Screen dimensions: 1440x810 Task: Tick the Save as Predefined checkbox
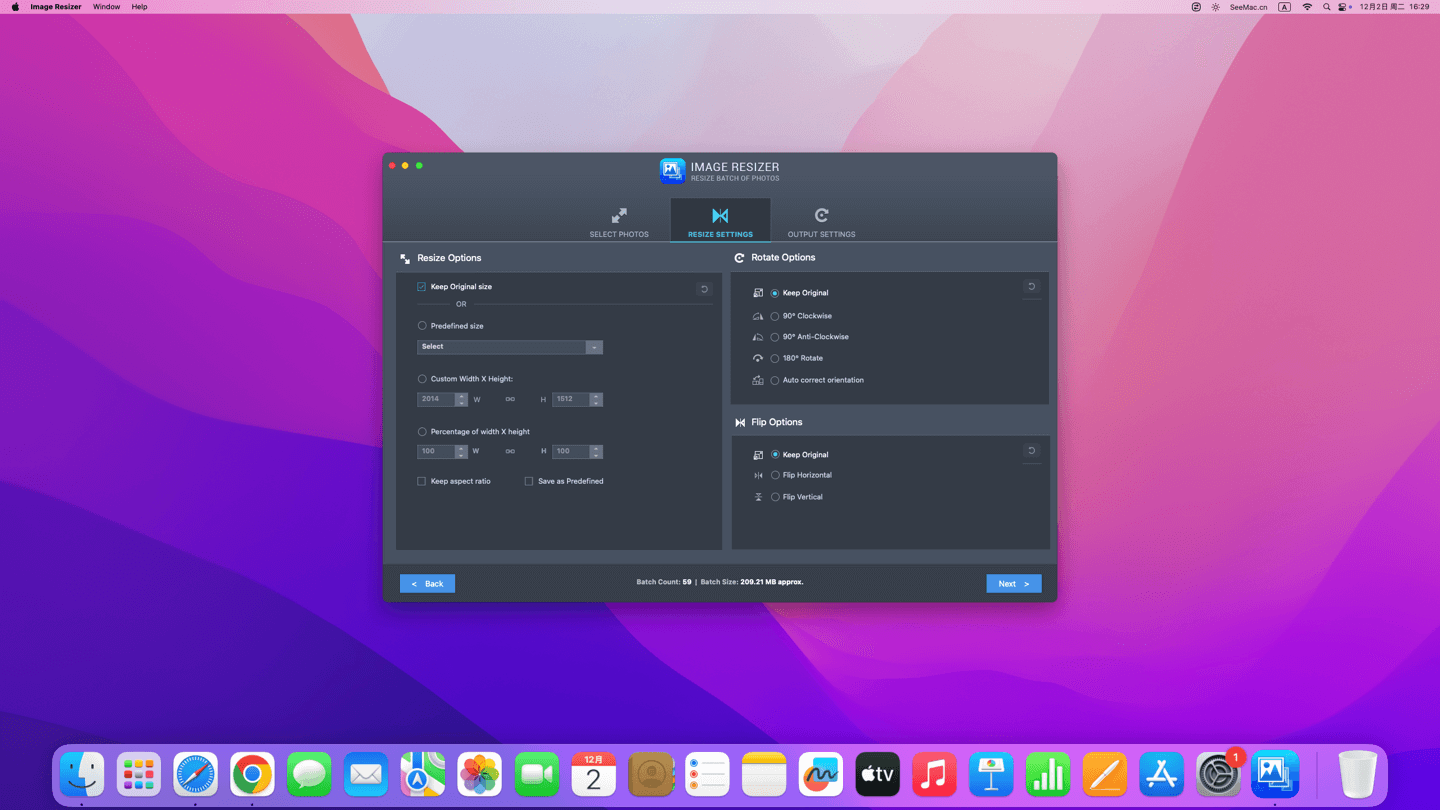[x=529, y=481]
